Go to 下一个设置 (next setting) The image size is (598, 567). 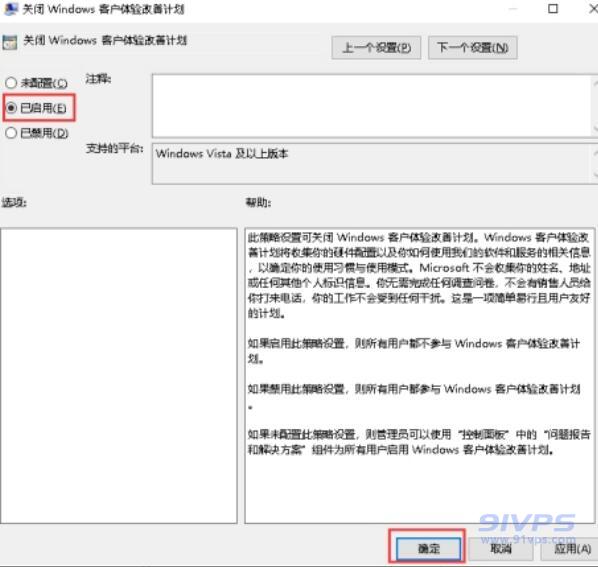tap(473, 48)
